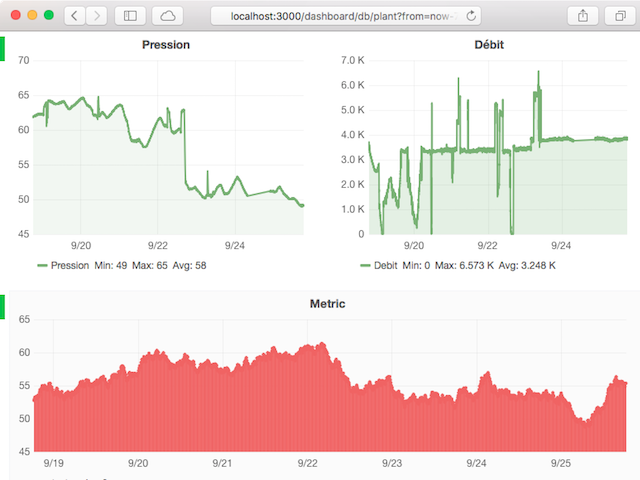Toggle Pression series in legend
This screenshot has width=640, height=480.
69,266
